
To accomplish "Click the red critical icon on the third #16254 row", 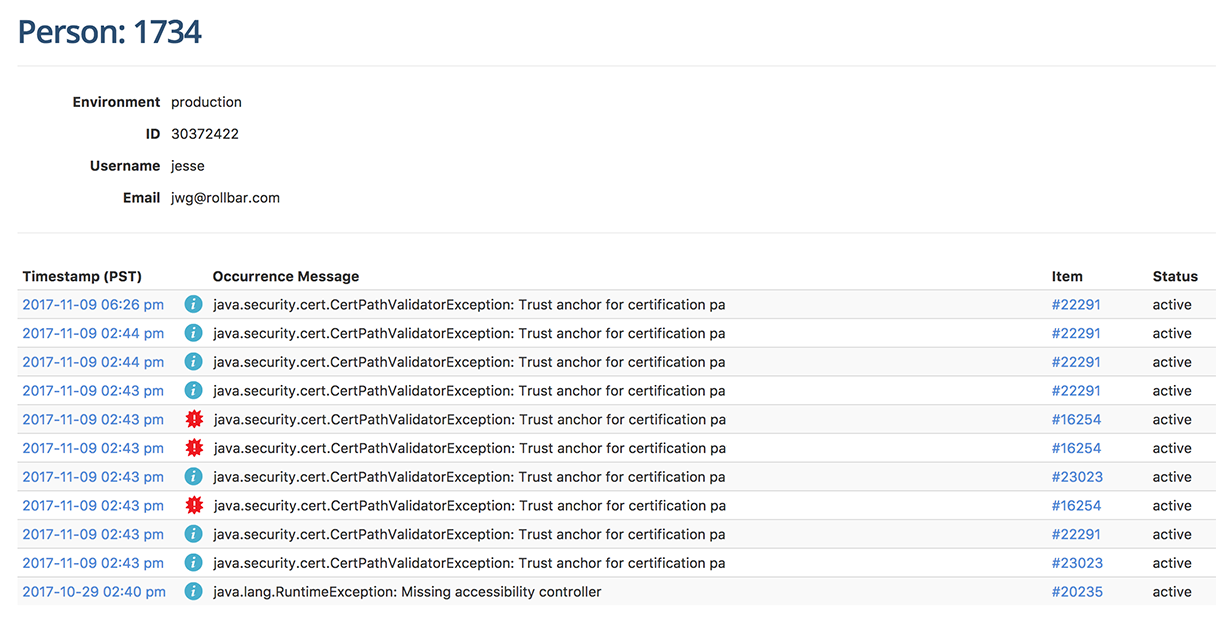I will tap(193, 505).
